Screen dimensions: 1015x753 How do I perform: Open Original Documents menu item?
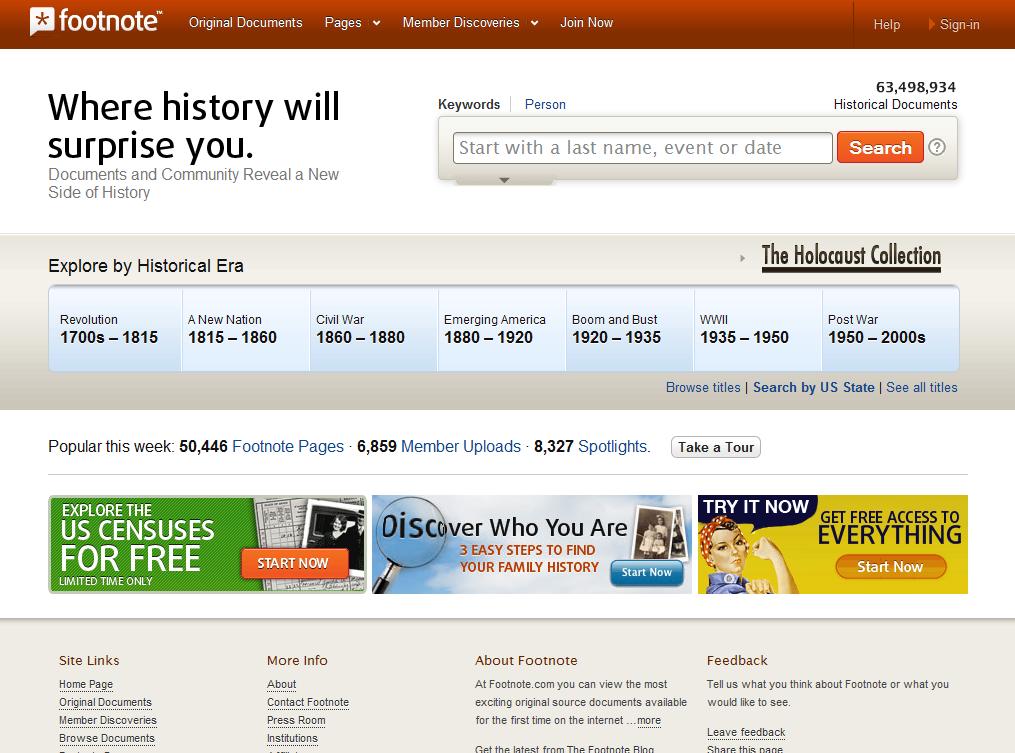pos(245,23)
